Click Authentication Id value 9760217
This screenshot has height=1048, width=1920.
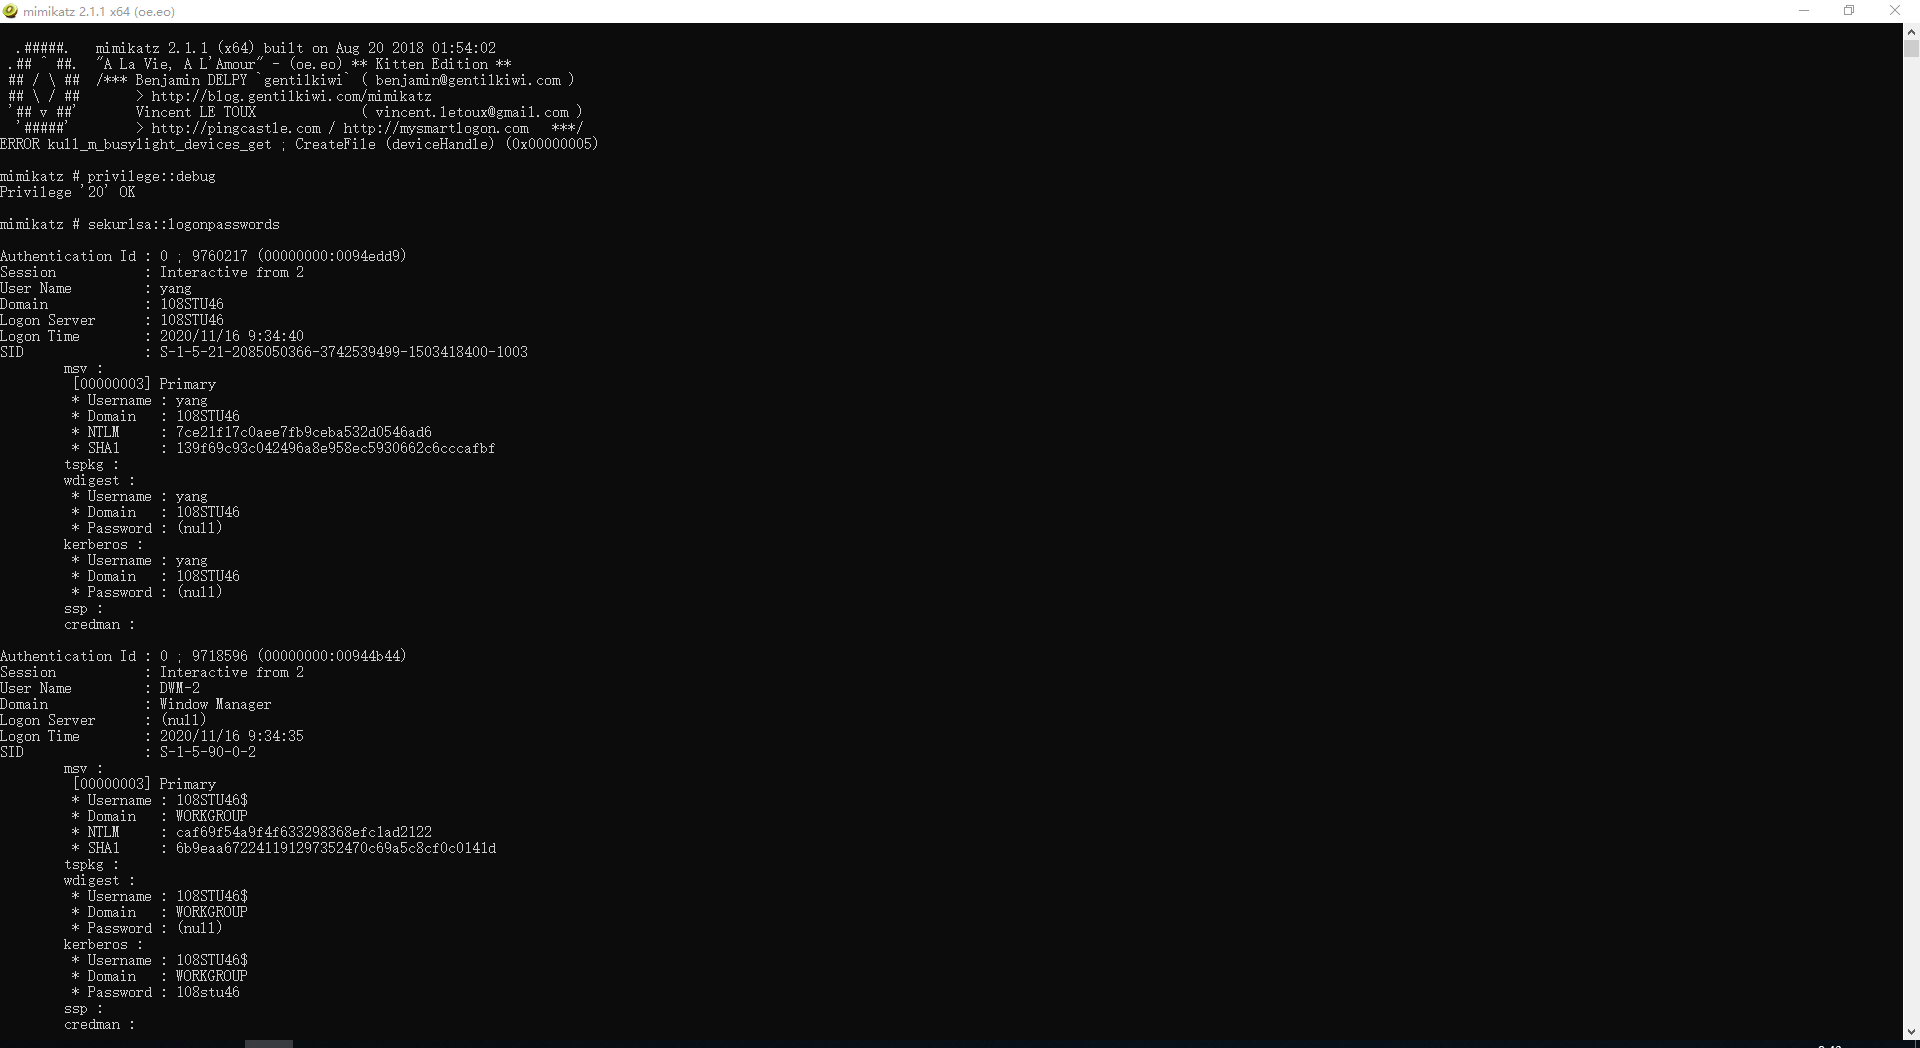[219, 256]
